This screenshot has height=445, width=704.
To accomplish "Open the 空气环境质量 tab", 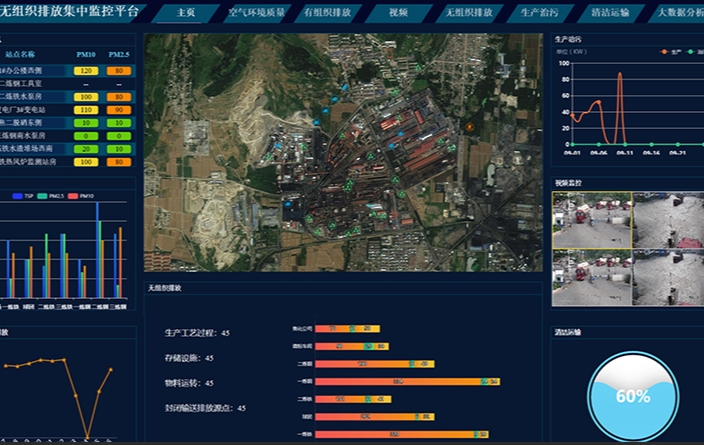I will (257, 13).
